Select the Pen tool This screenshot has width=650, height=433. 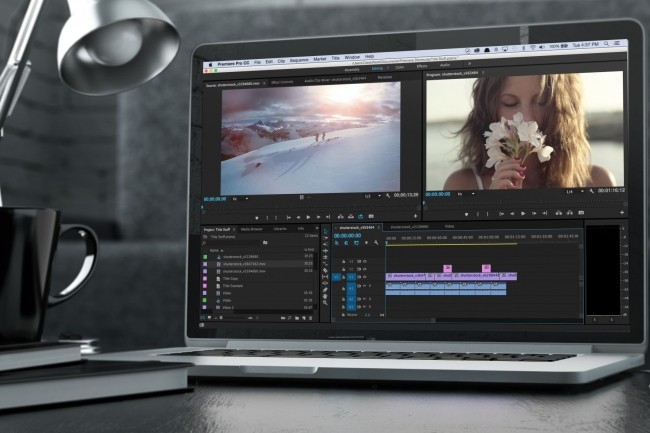pyautogui.click(x=325, y=290)
